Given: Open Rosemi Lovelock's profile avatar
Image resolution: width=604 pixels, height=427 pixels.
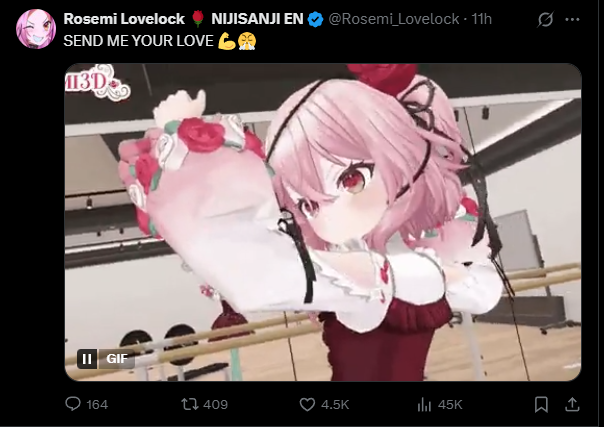Looking at the screenshot, I should coord(36,29).
